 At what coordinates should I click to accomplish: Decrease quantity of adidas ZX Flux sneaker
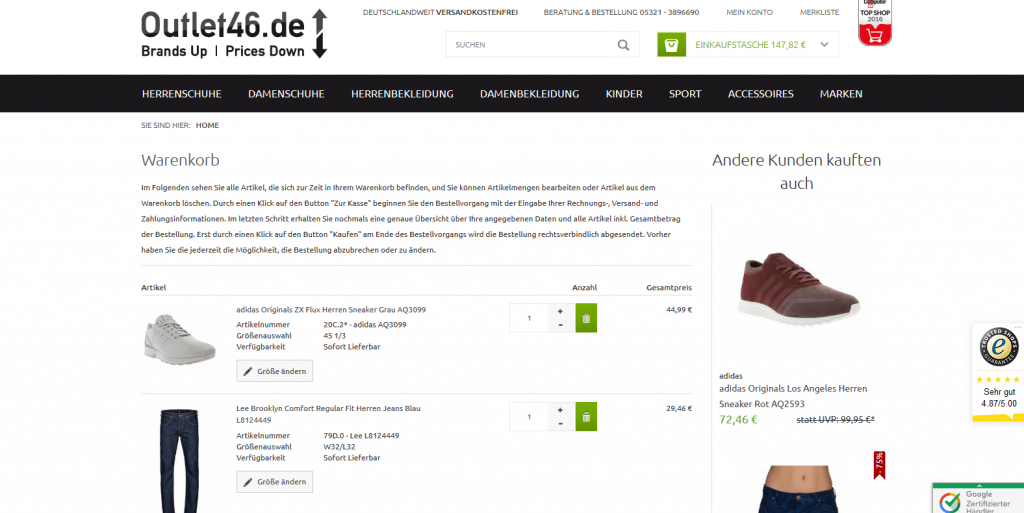tap(560, 325)
